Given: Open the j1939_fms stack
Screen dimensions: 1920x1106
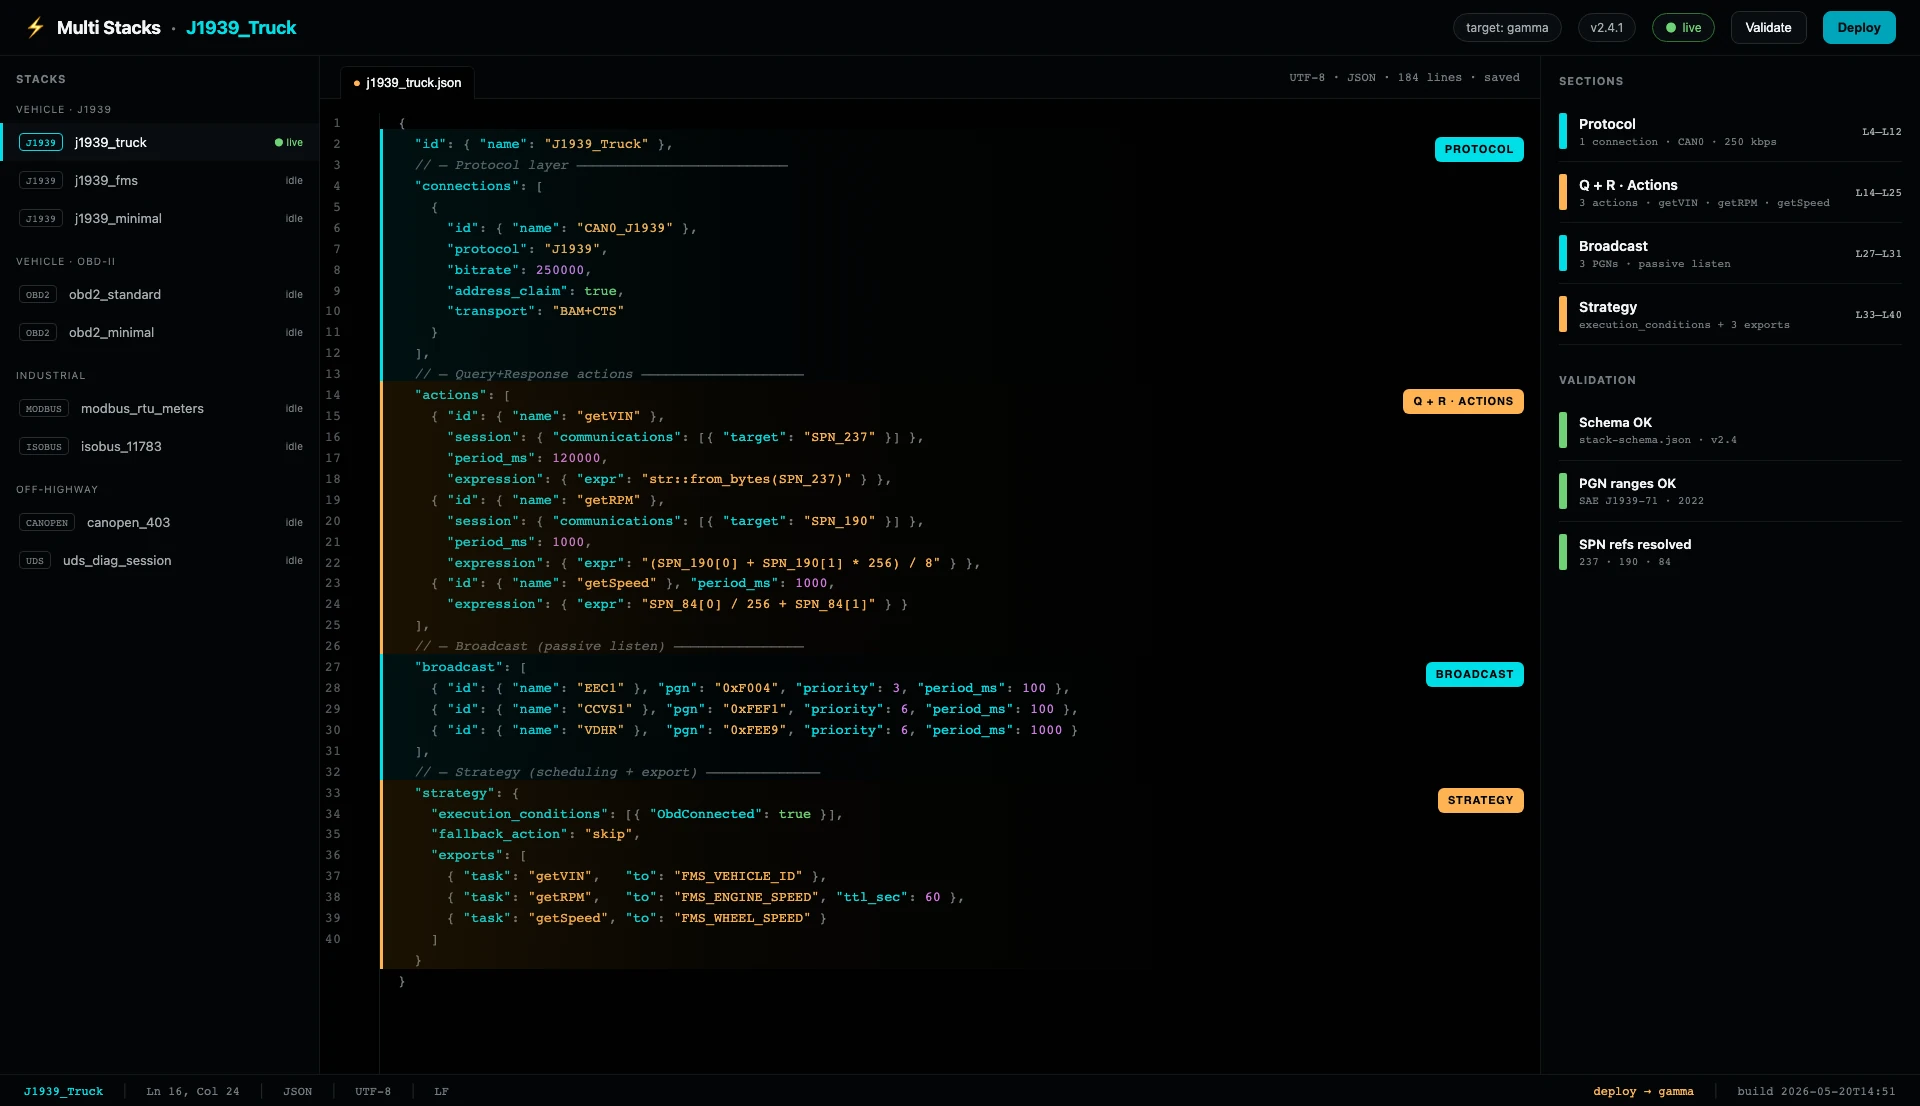Looking at the screenshot, I should coord(160,180).
